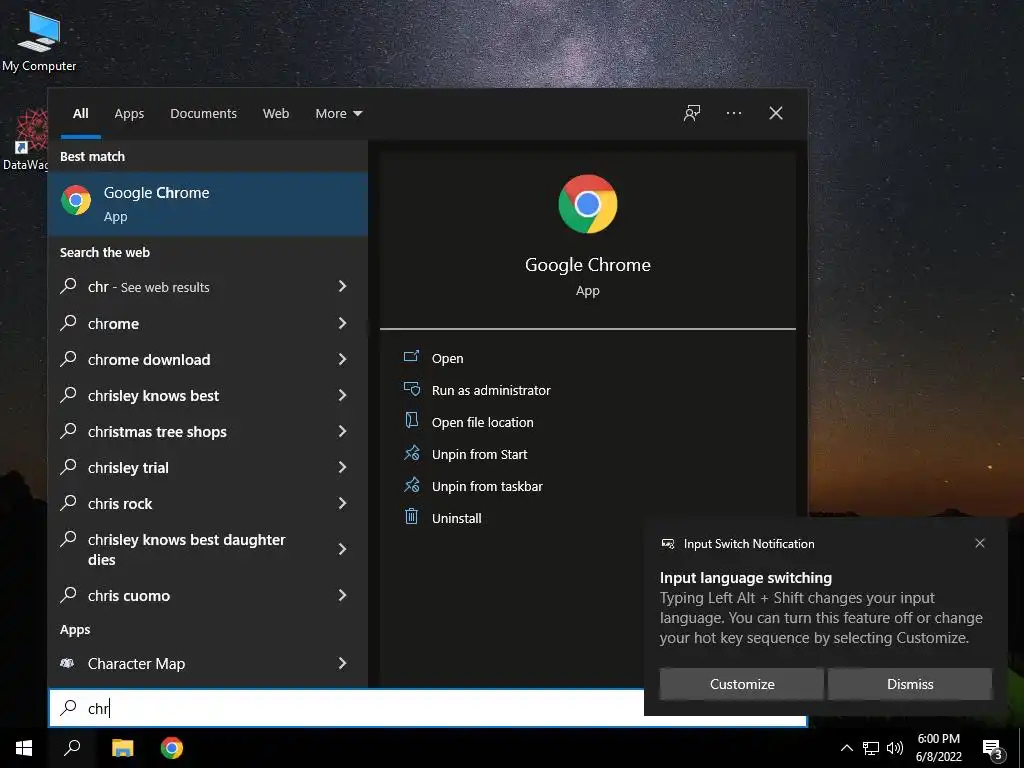Image resolution: width=1024 pixels, height=768 pixels.
Task: Open 'Character Map' app result text
Action: [x=136, y=664]
